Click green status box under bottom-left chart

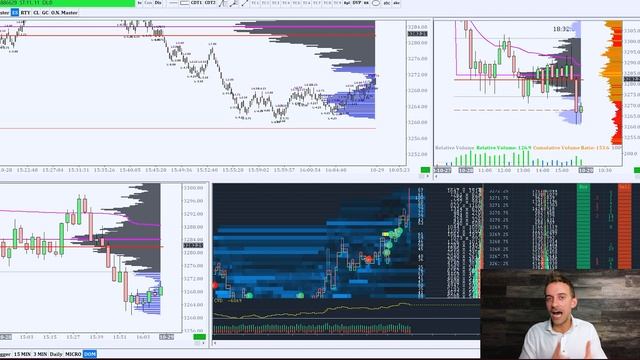[x=200, y=337]
